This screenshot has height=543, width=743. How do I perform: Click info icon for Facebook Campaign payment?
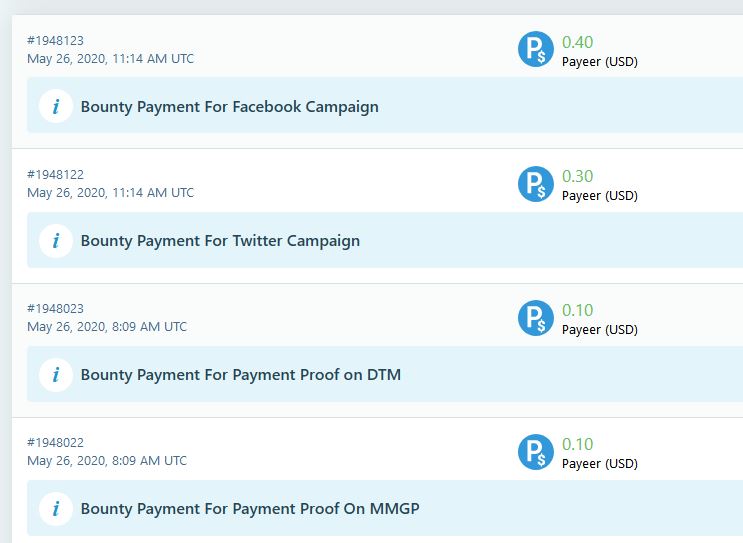(56, 106)
